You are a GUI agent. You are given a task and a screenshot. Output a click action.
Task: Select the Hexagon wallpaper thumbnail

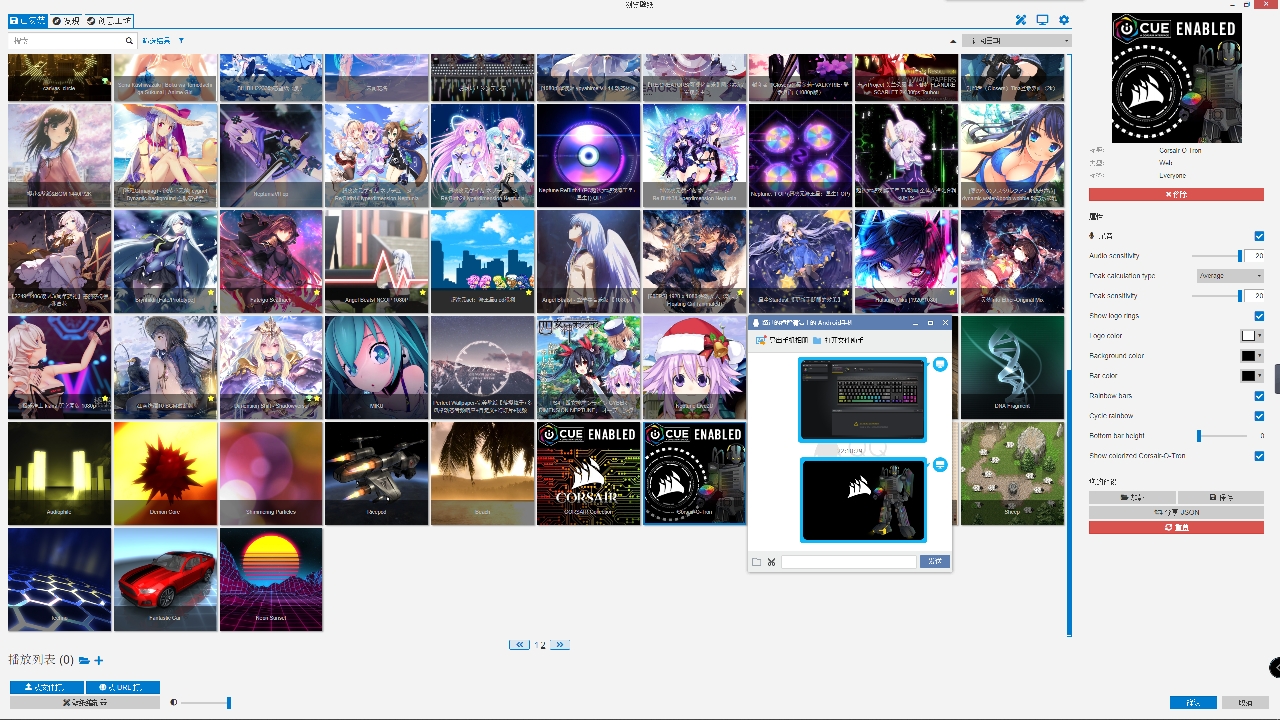click(x=60, y=579)
